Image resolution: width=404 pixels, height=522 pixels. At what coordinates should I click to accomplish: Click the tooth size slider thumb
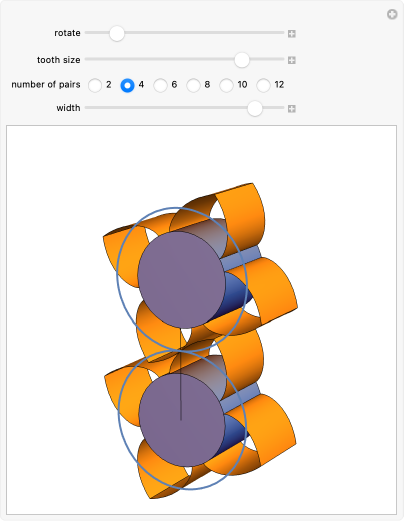(x=242, y=60)
